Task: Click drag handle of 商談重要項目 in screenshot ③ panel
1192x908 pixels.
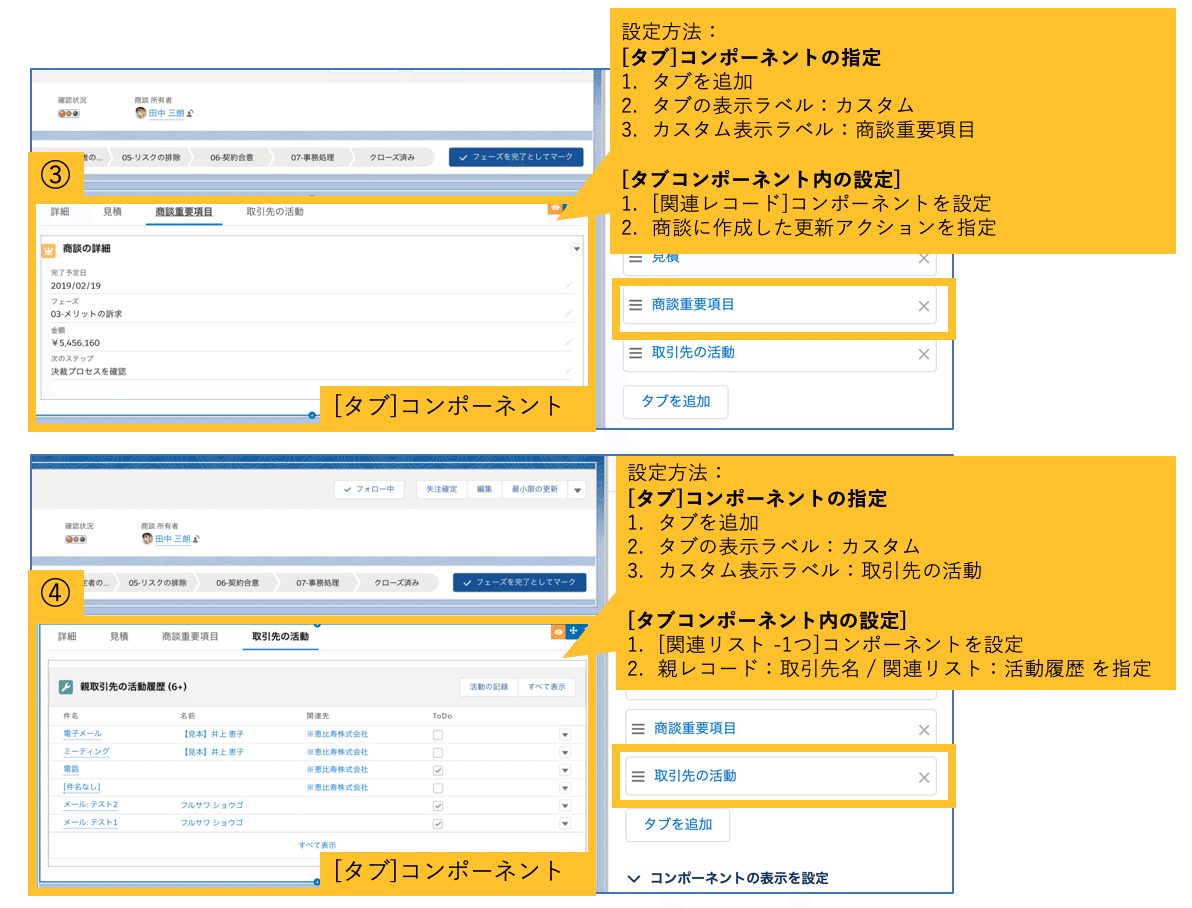Action: [x=636, y=305]
